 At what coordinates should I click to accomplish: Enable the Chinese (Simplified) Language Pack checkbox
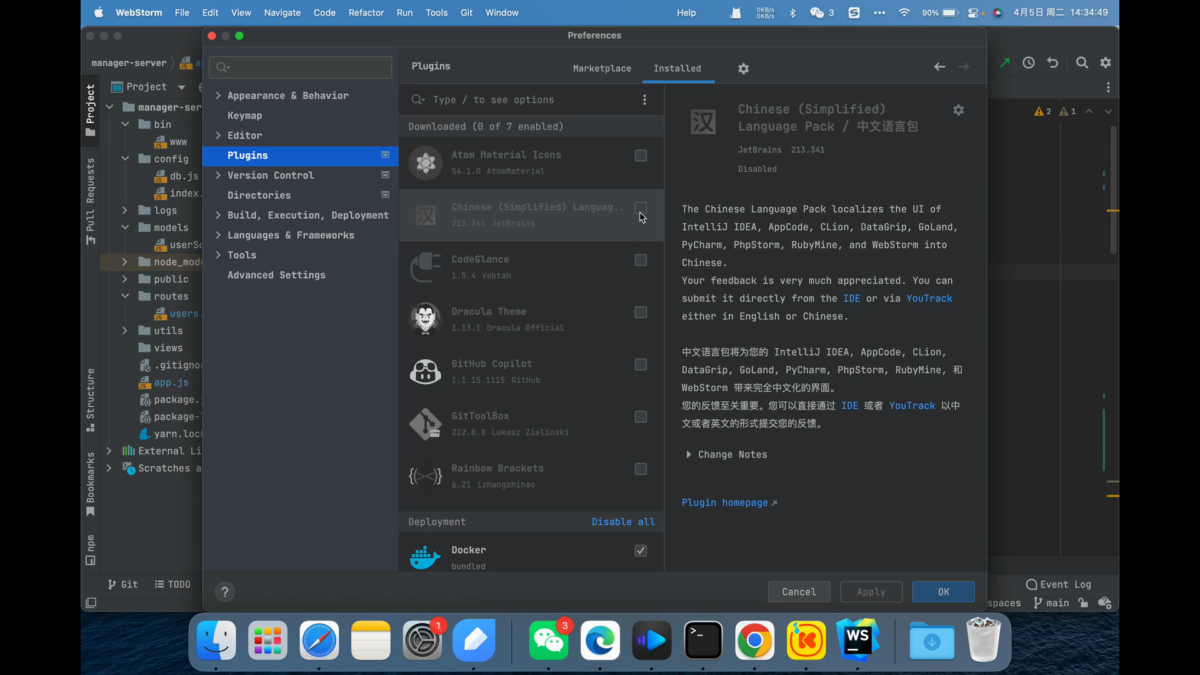[x=641, y=208]
